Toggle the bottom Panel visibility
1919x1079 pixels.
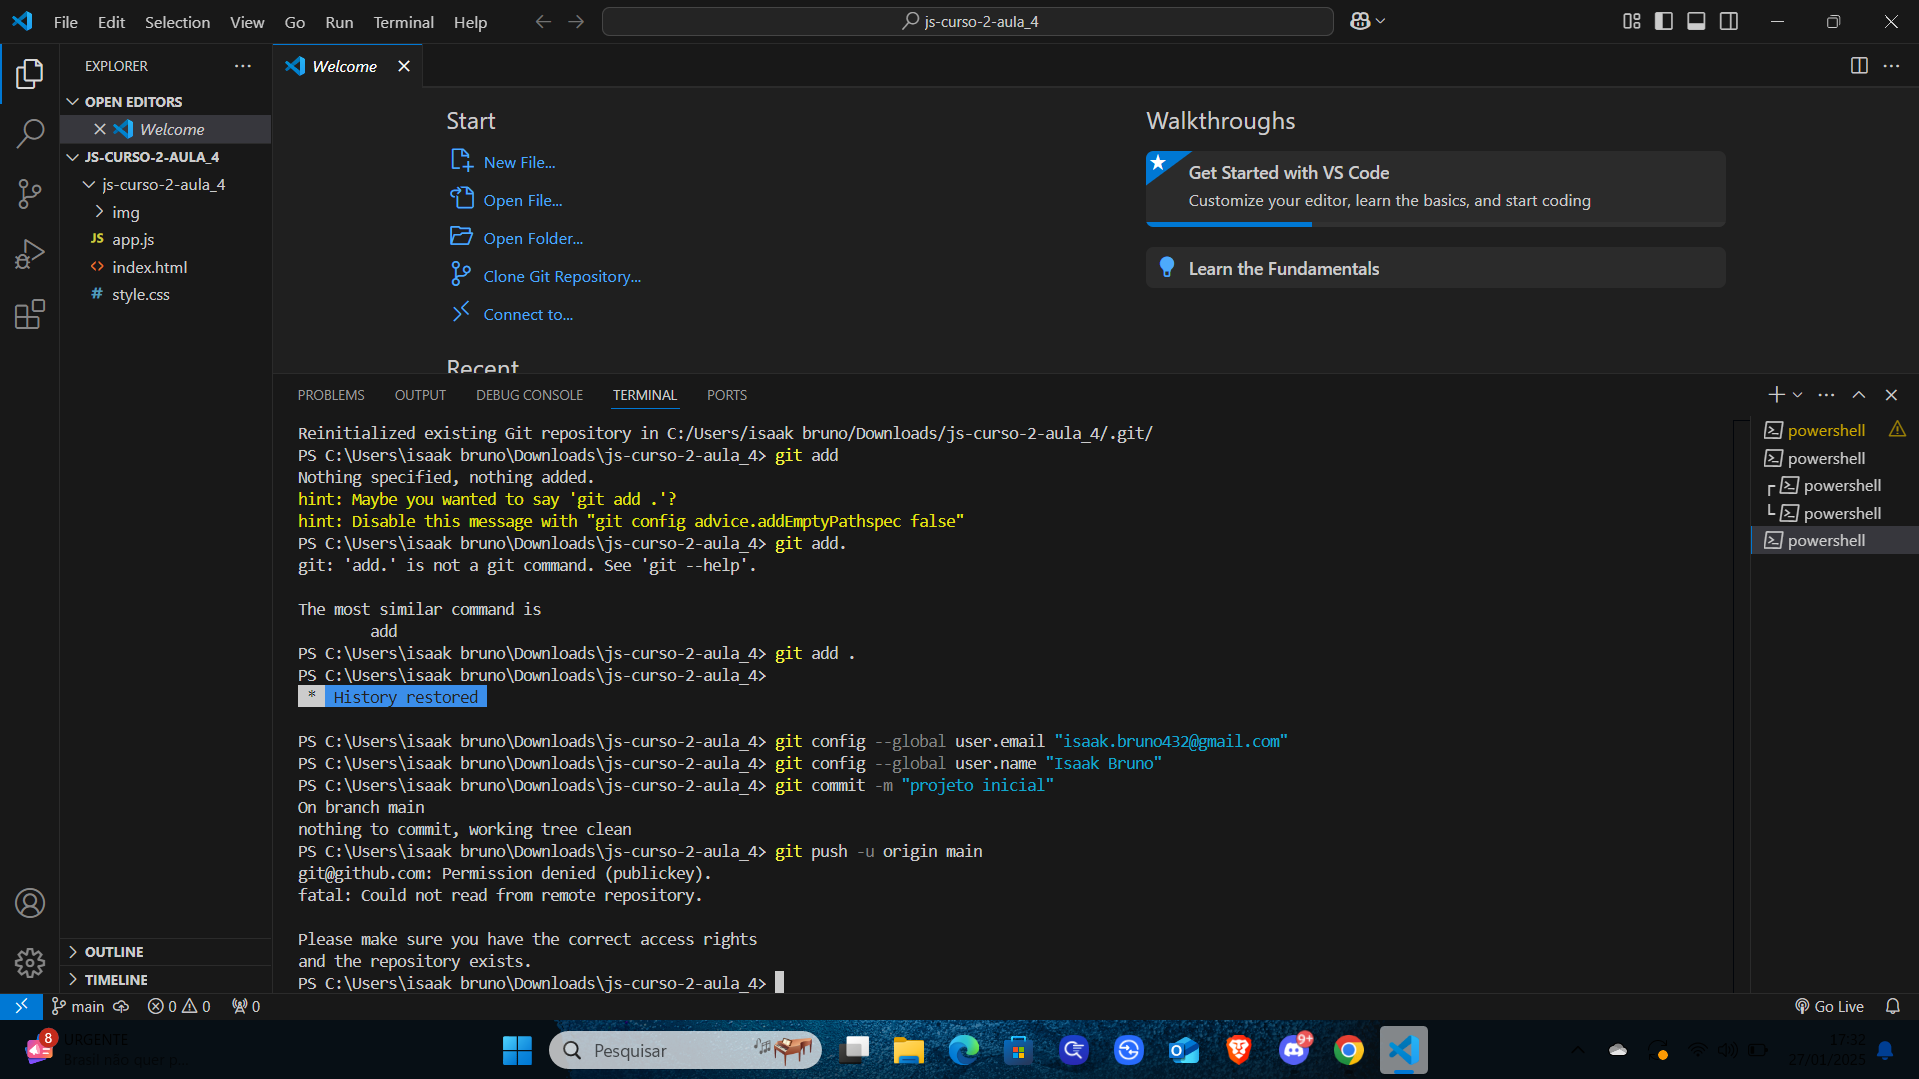click(1696, 21)
